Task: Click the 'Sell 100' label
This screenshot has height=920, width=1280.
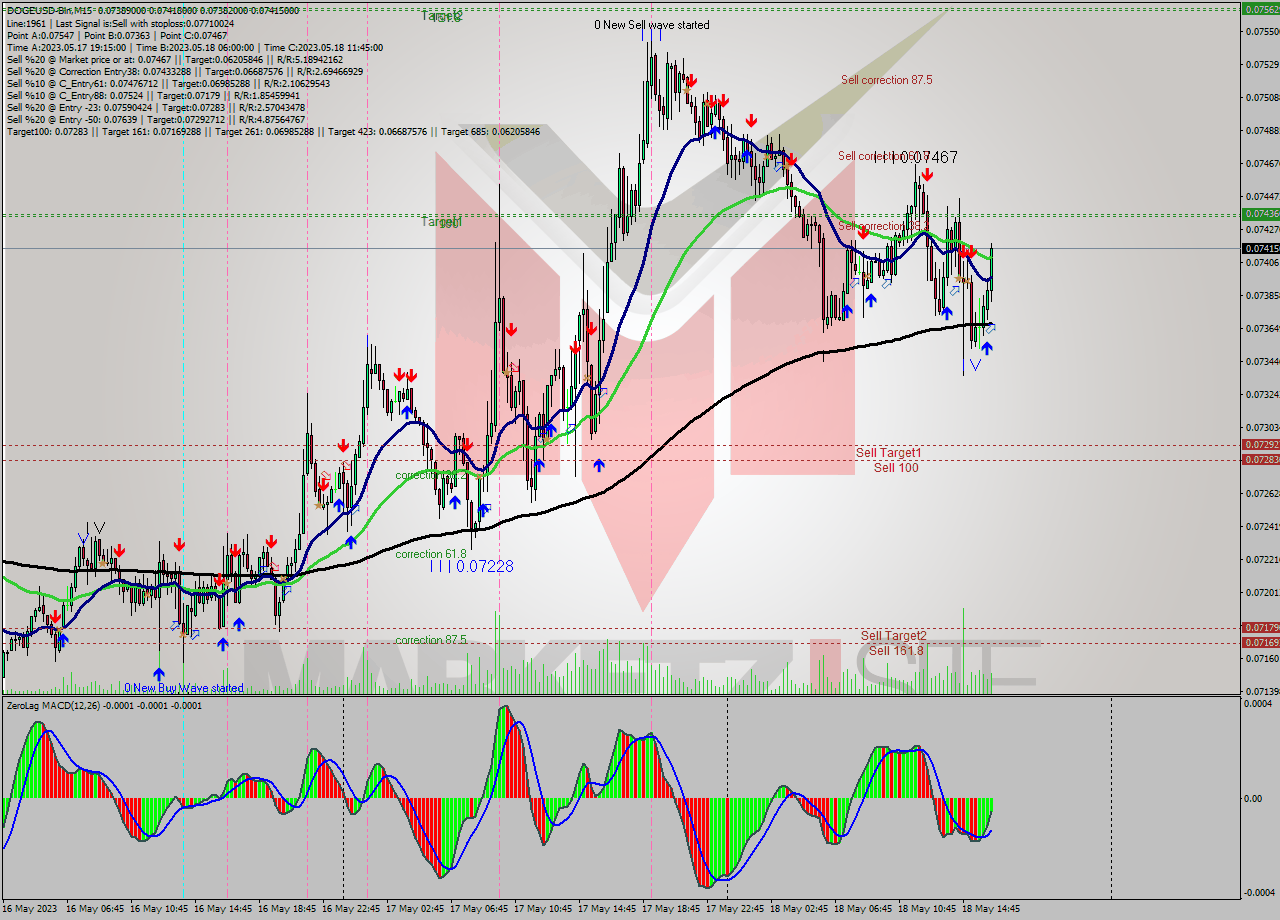Action: [x=896, y=467]
